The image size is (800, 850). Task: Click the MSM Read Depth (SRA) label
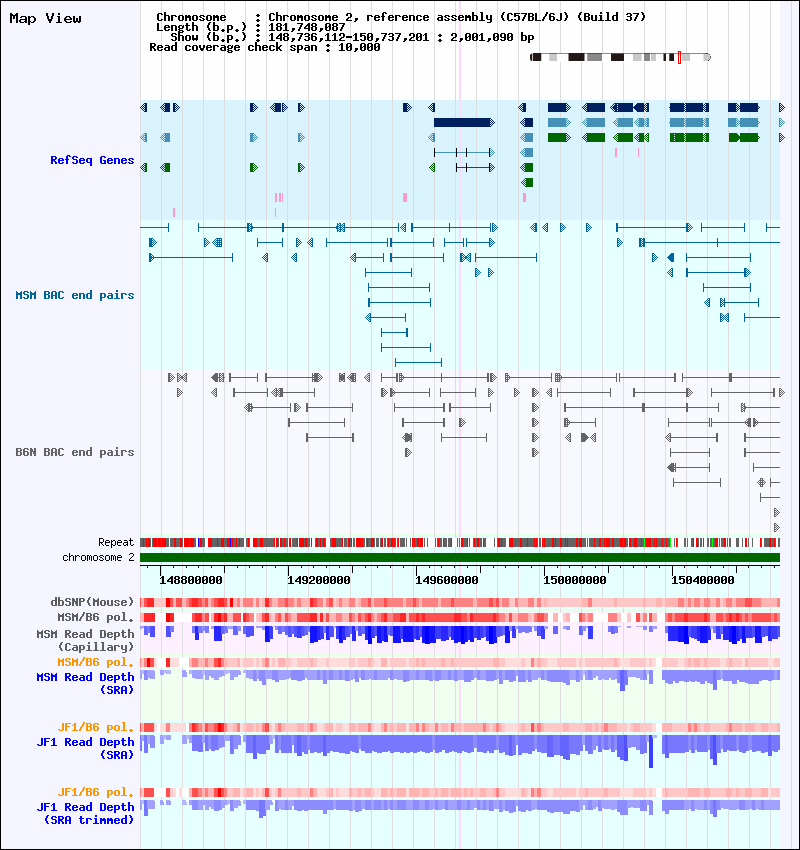click(x=85, y=683)
